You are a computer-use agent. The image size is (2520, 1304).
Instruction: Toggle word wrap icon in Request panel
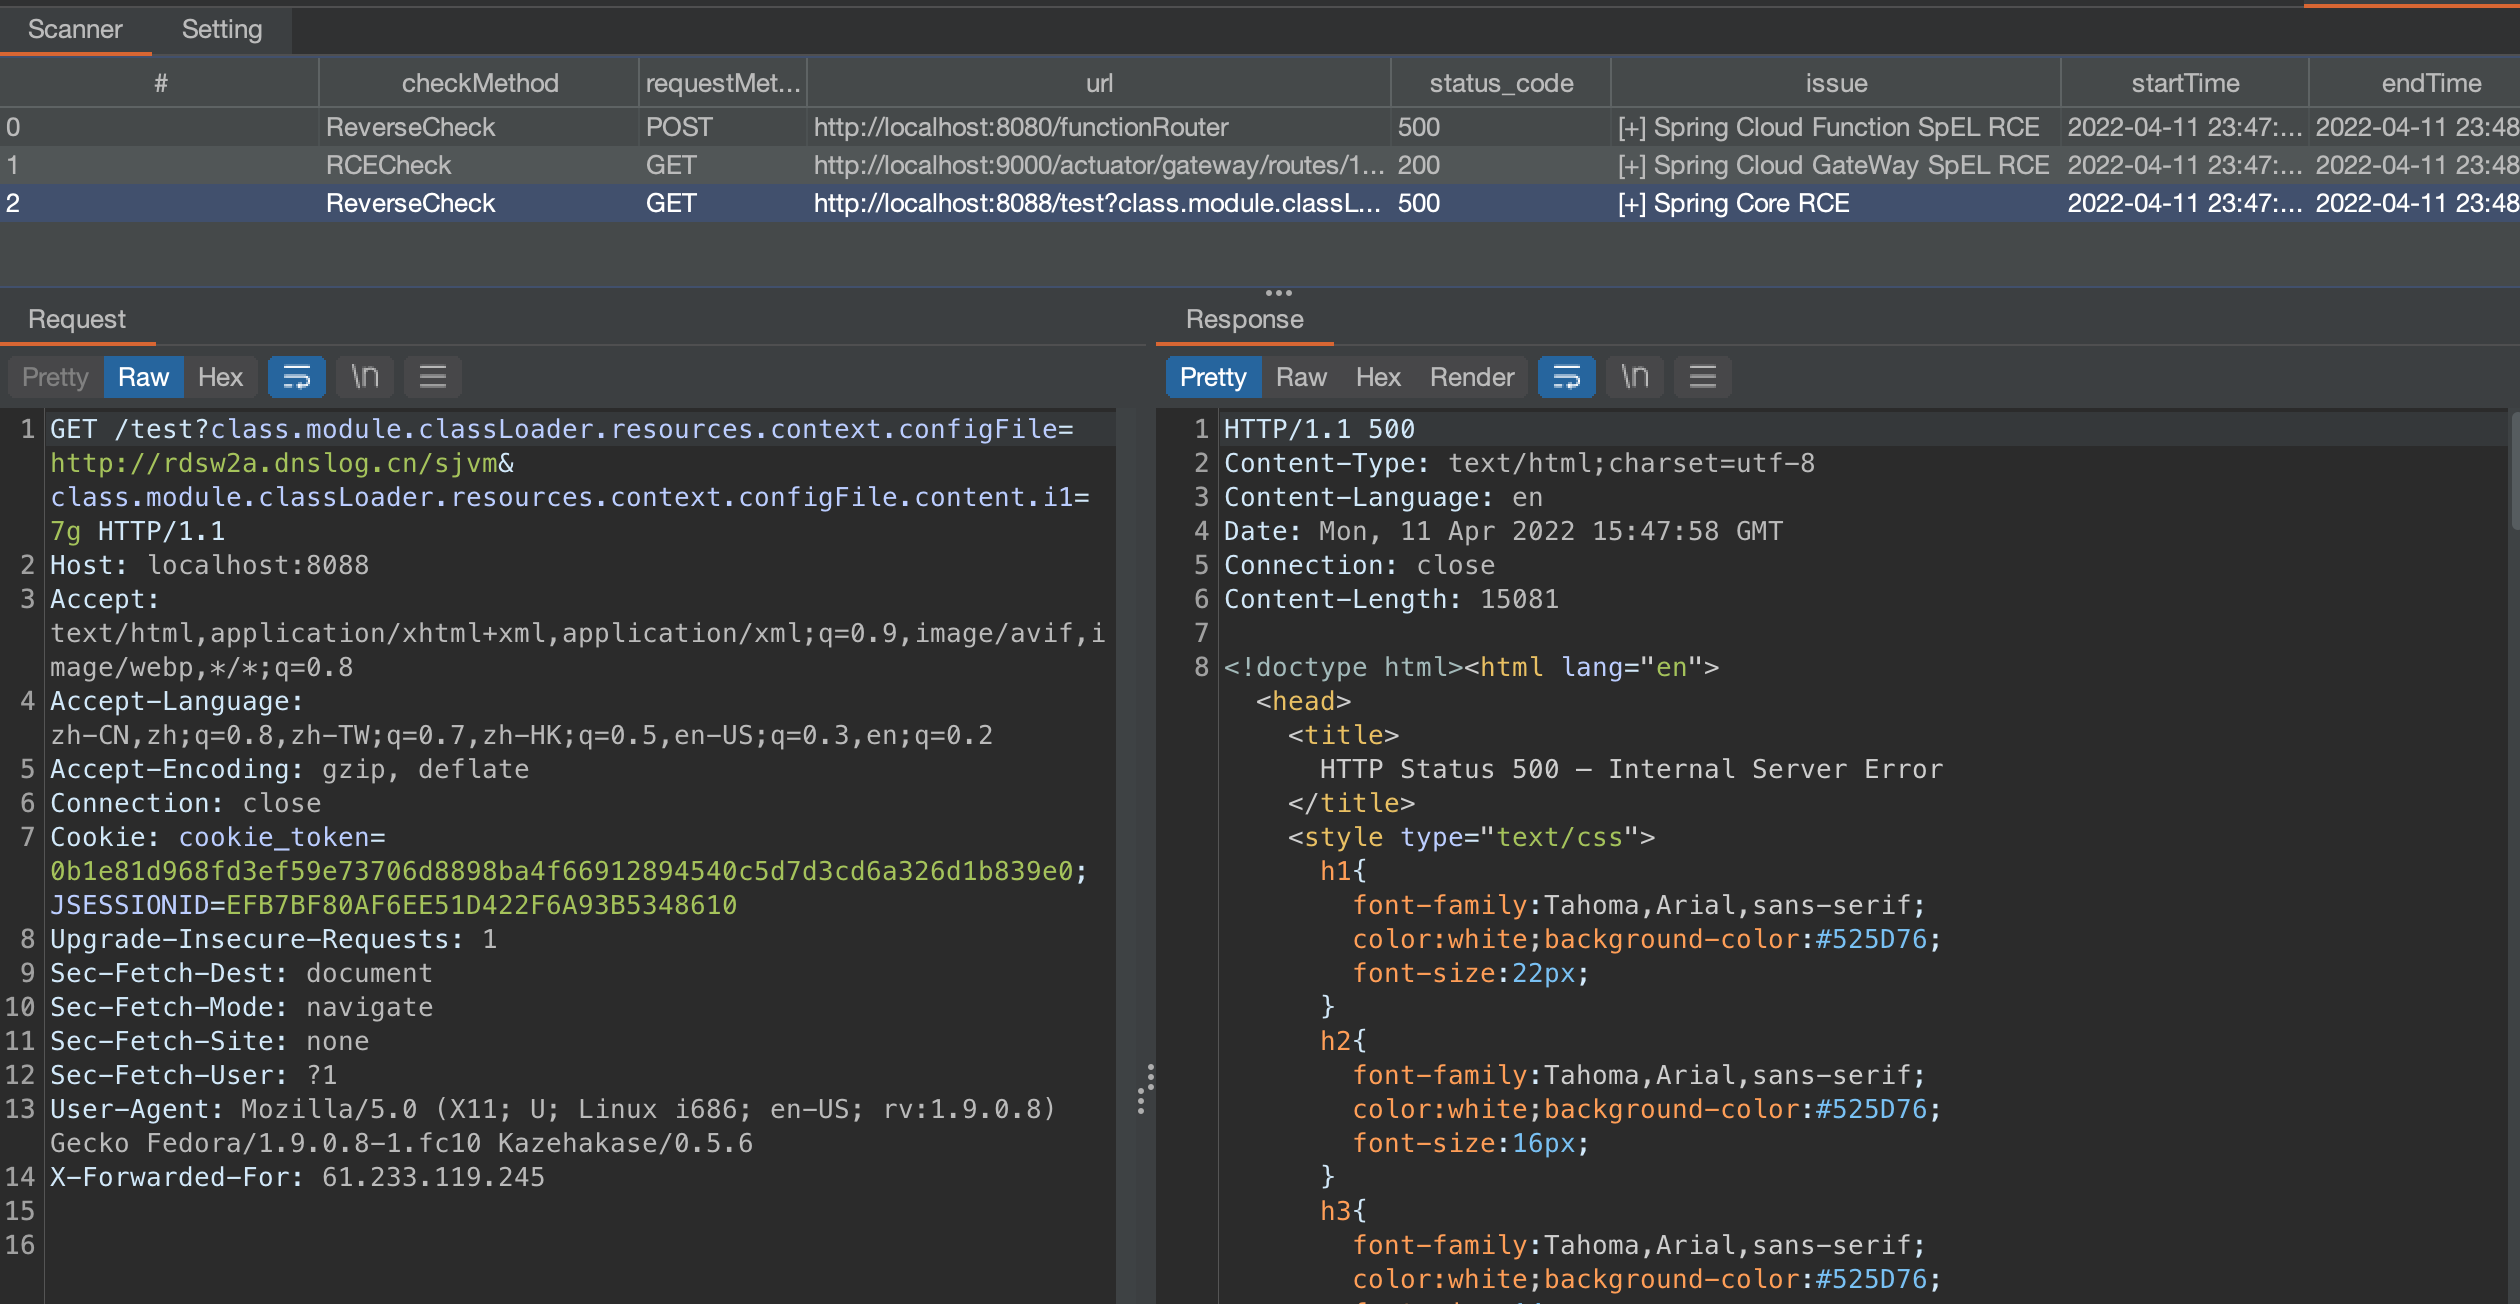point(296,377)
